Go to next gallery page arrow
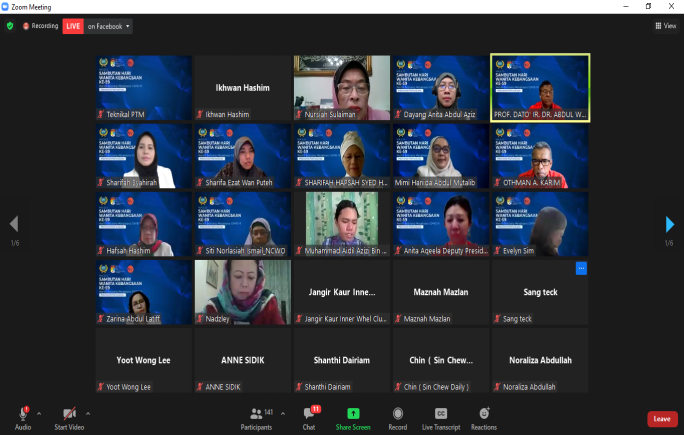Image resolution: width=685 pixels, height=435 pixels. pyautogui.click(x=670, y=224)
